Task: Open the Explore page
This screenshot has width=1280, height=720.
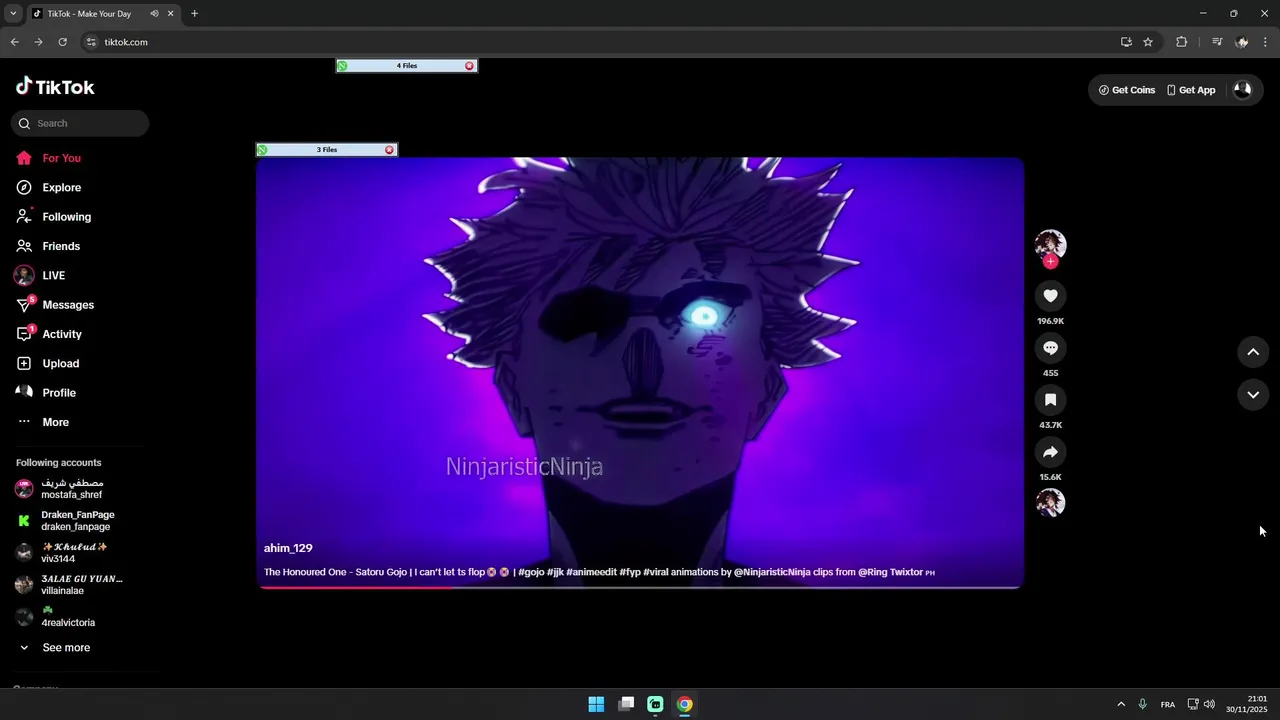Action: [x=61, y=187]
